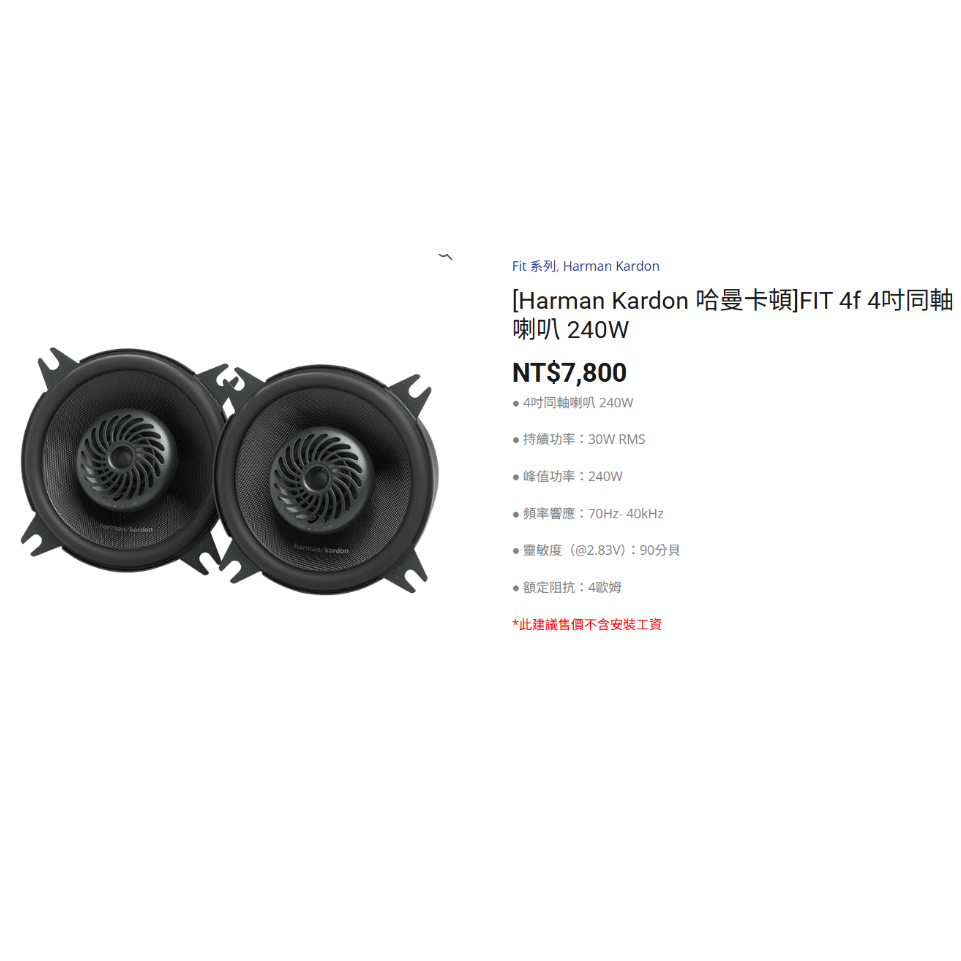Image resolution: width=961 pixels, height=961 pixels.
Task: Click the top-right mounting tab of right speaker
Action: pos(414,392)
